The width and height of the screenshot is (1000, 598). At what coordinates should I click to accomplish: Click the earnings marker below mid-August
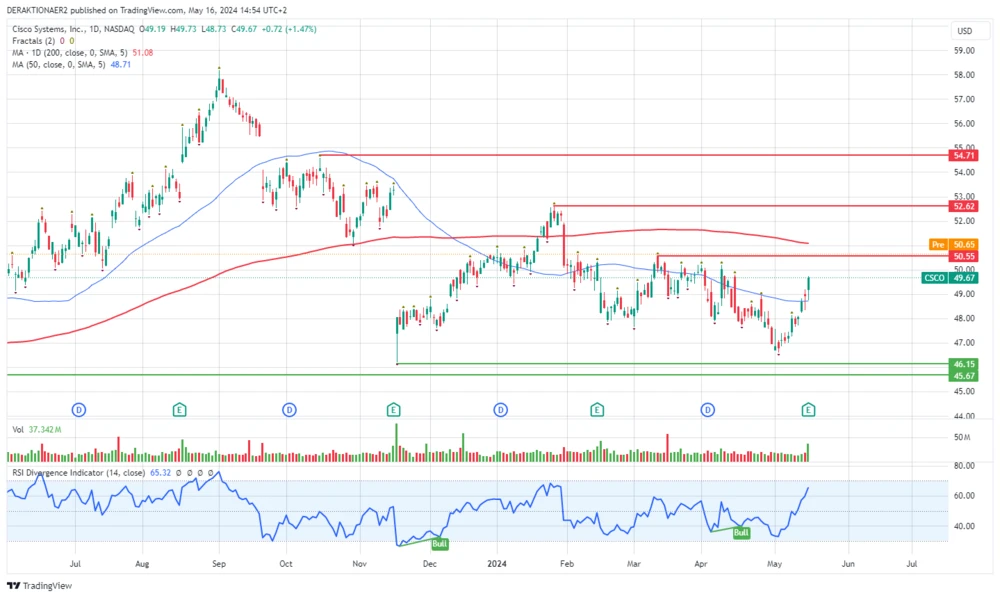click(x=180, y=409)
